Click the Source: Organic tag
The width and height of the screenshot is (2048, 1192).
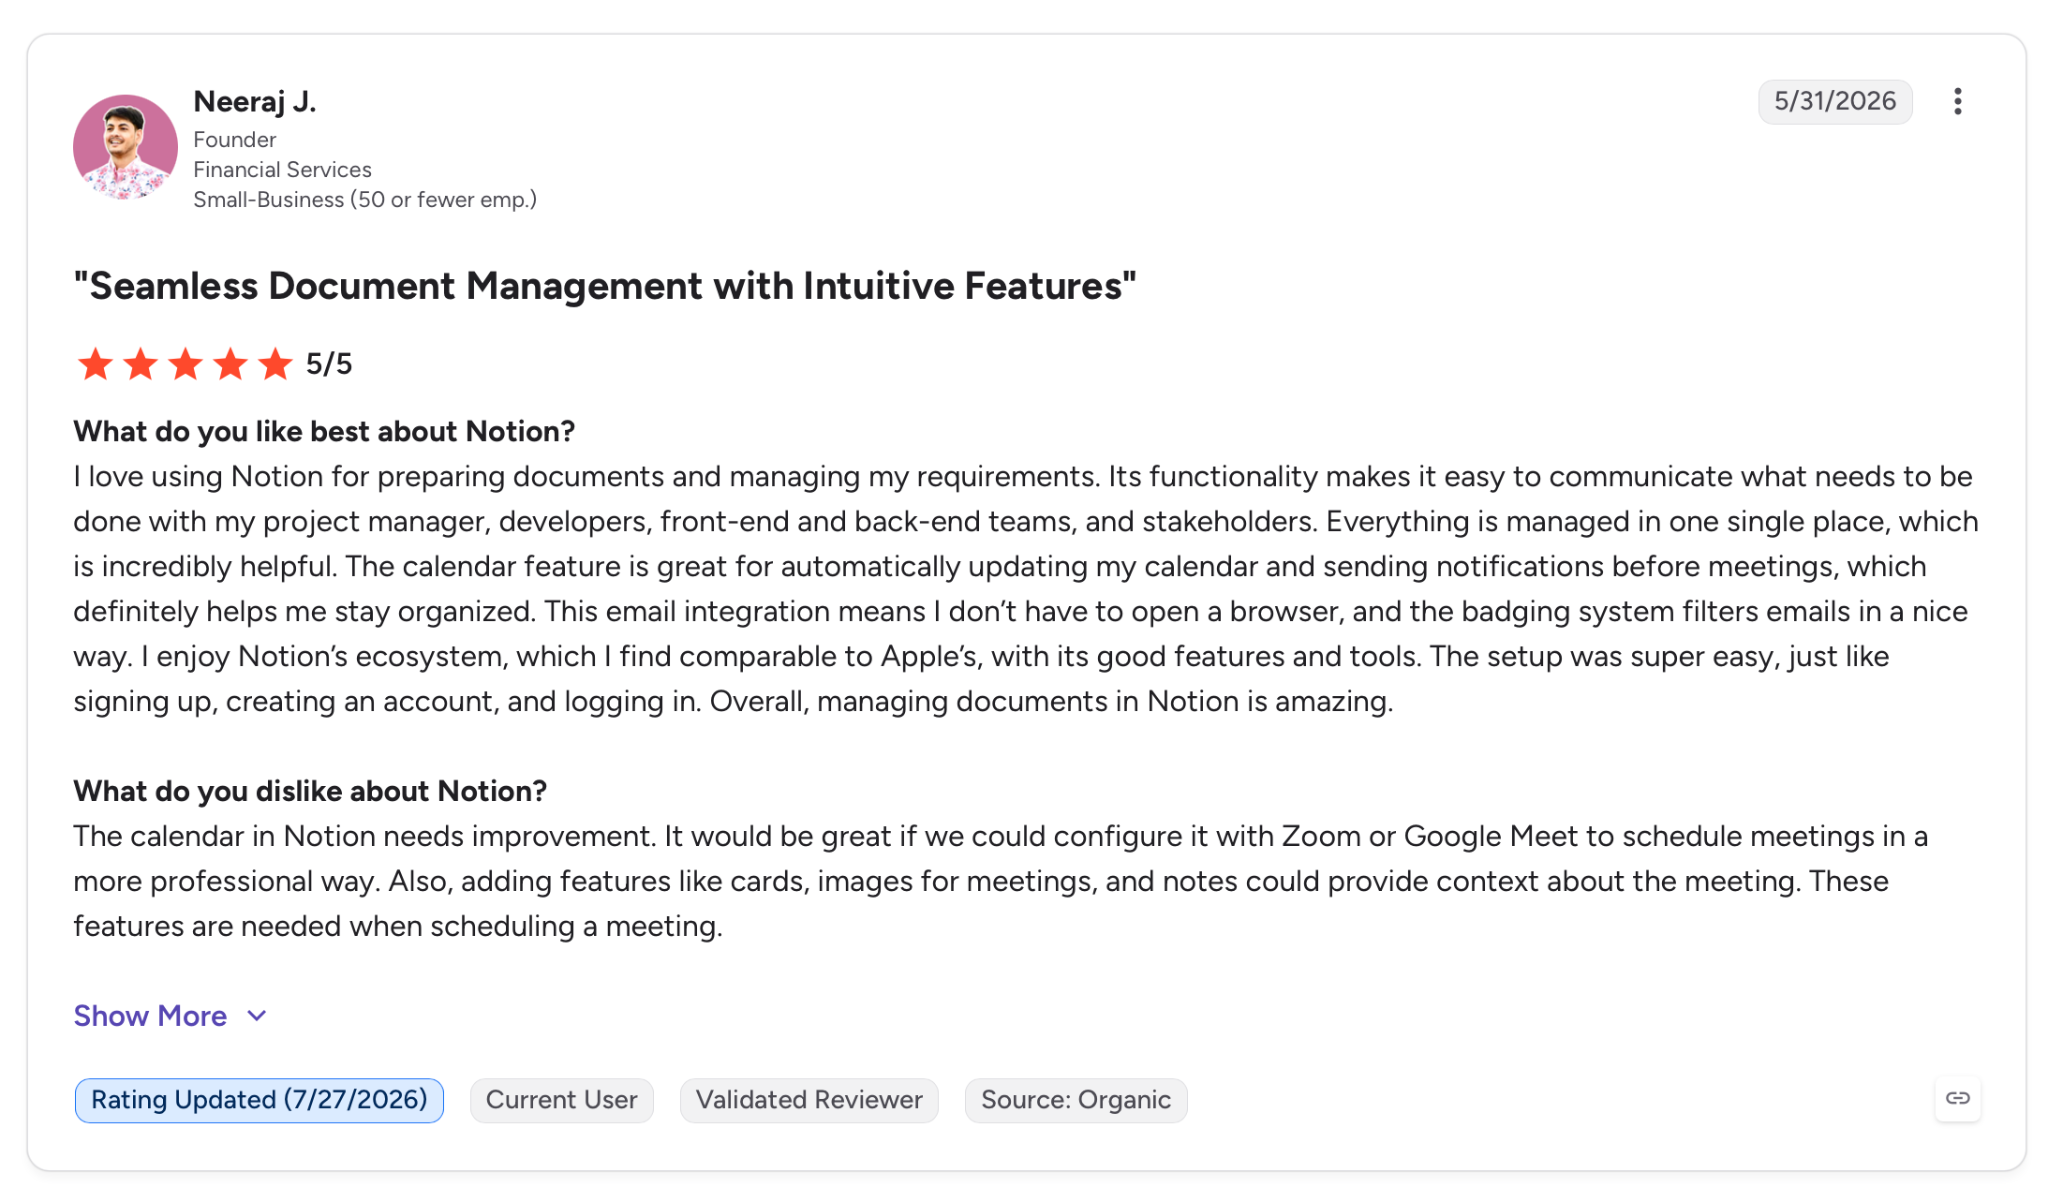coord(1076,1100)
